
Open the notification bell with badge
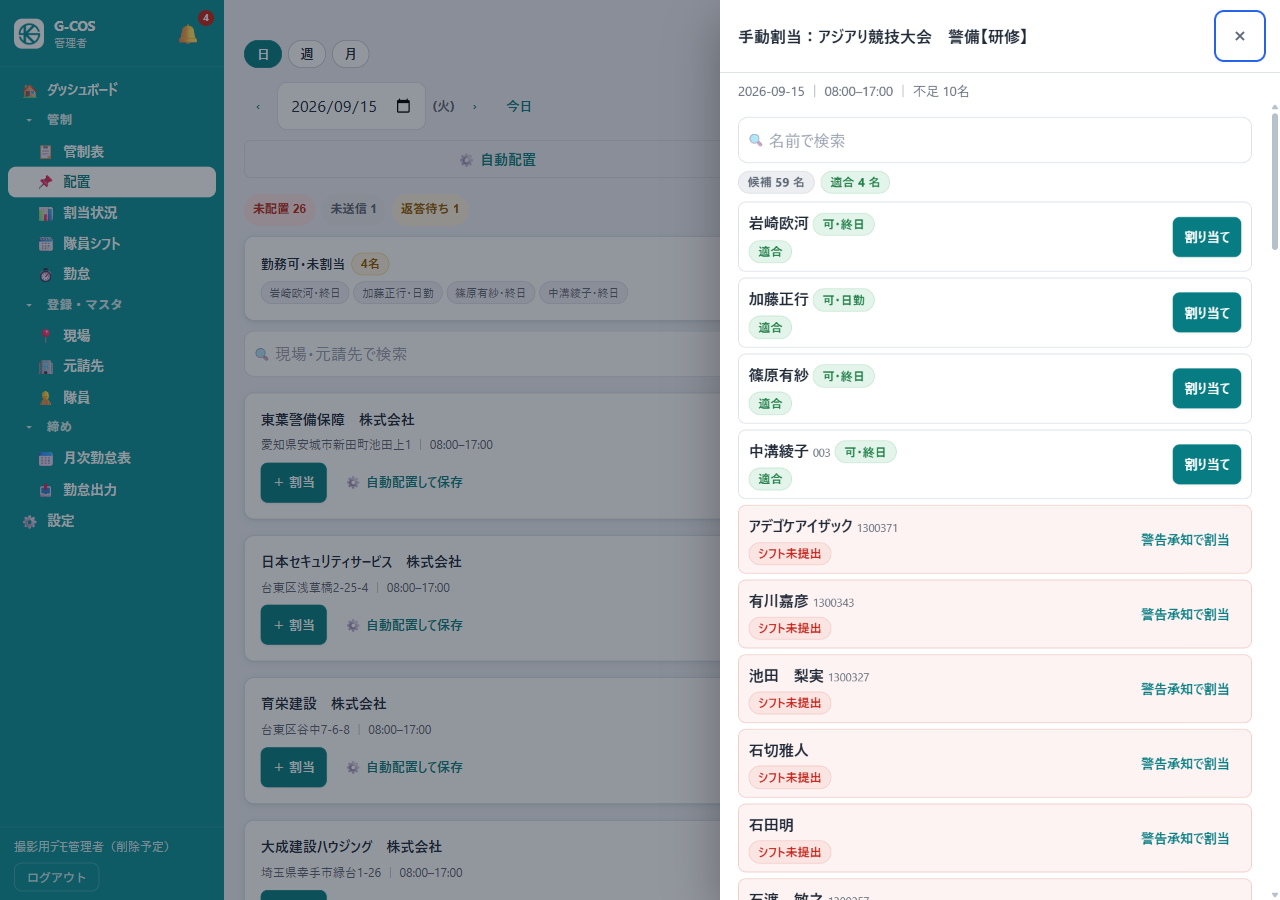188,34
